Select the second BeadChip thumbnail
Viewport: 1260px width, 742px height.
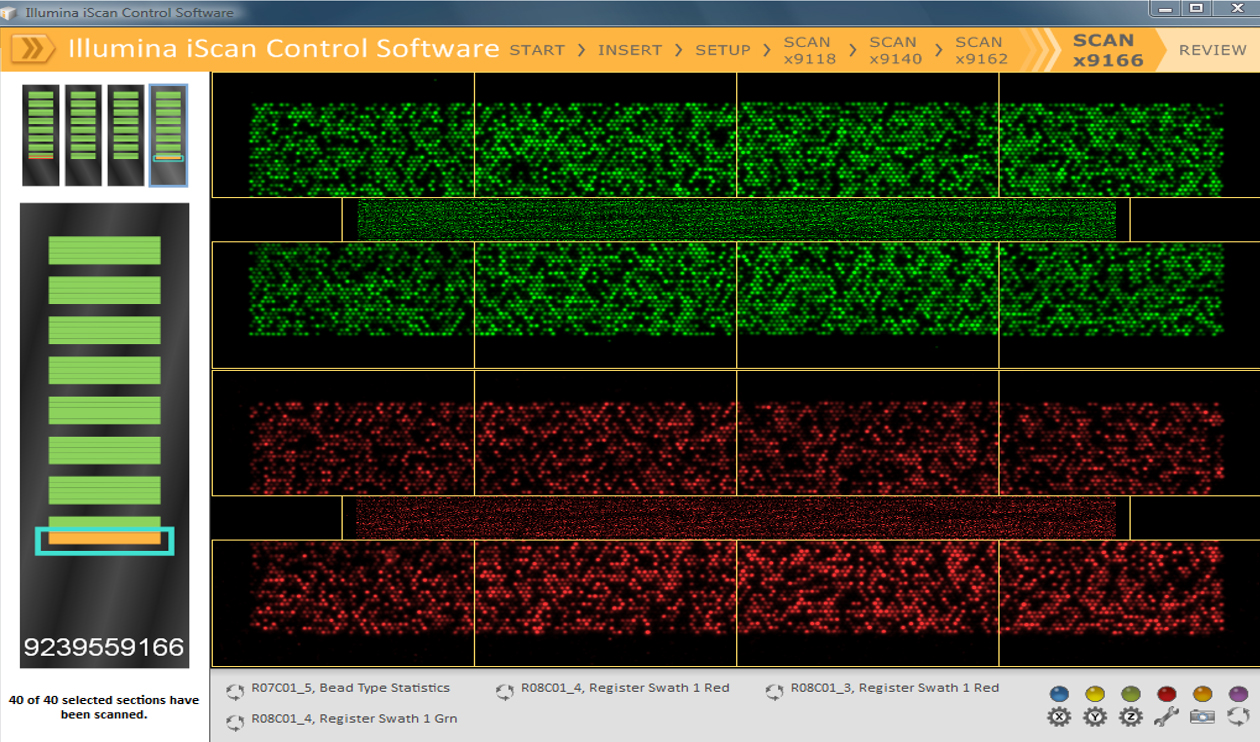(83, 135)
